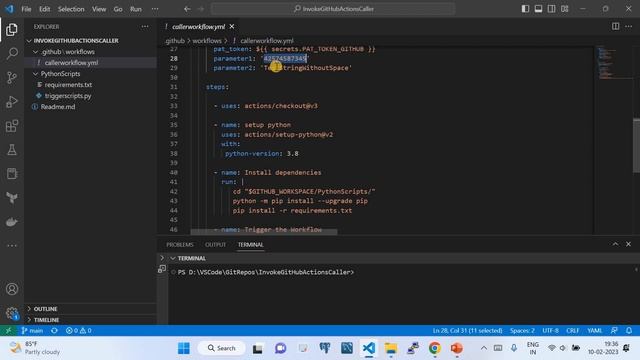Open callerworkflow.yml in the explorer tree

click(71, 63)
